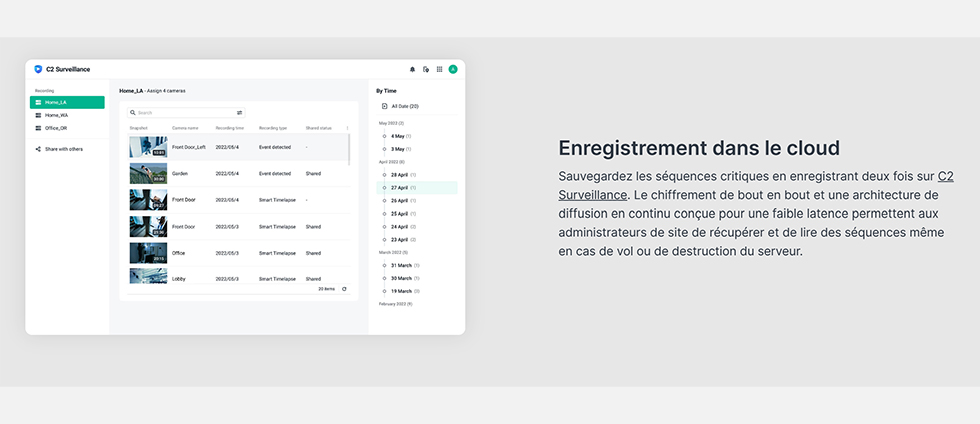Choose 31 March timeline entry
The width and height of the screenshot is (980, 424).
(400, 265)
